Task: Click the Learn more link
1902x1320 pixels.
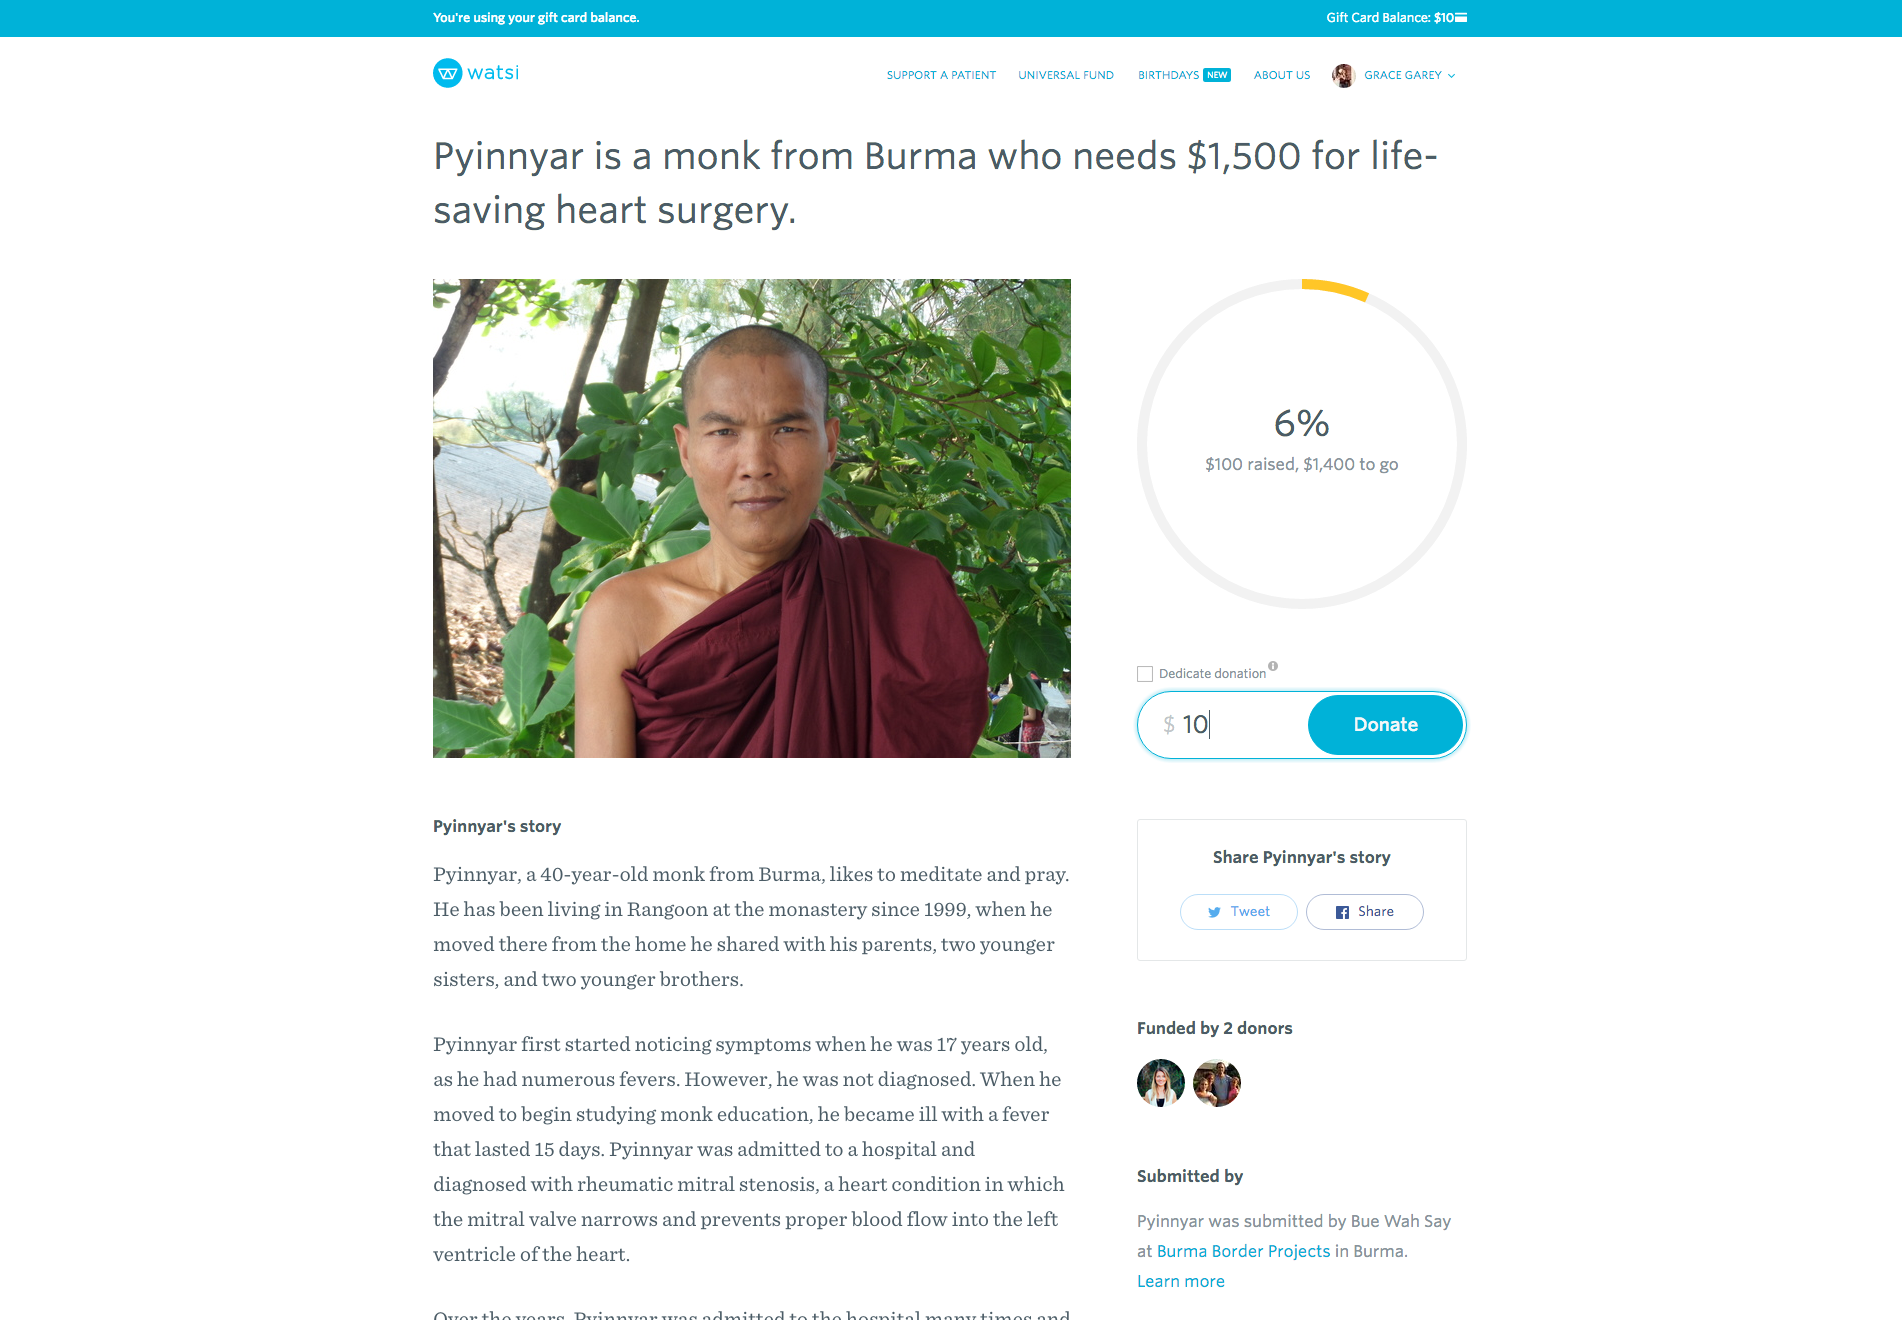Action: tap(1181, 1282)
